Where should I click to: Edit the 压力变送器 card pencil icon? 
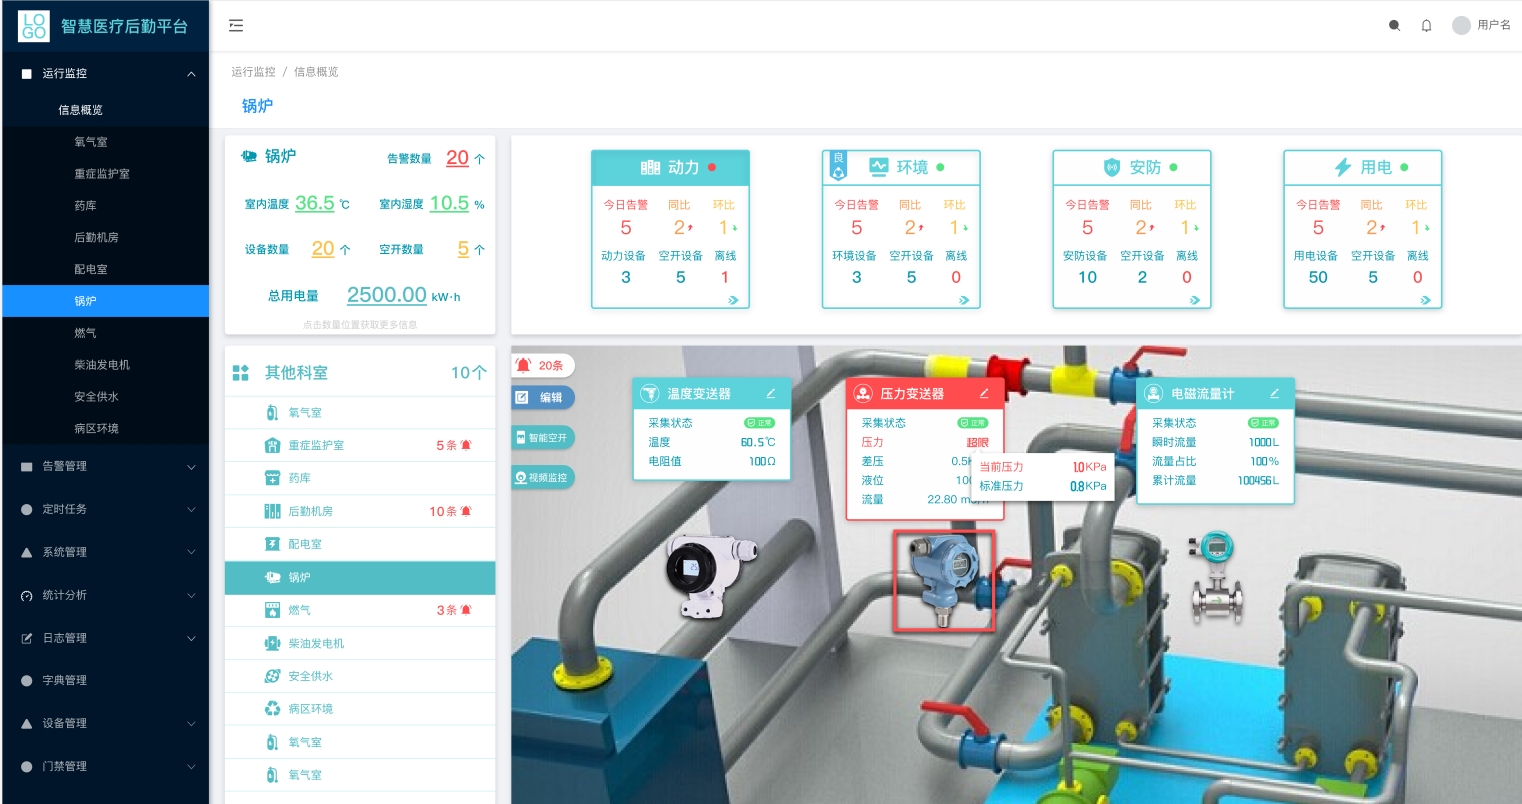tap(984, 394)
